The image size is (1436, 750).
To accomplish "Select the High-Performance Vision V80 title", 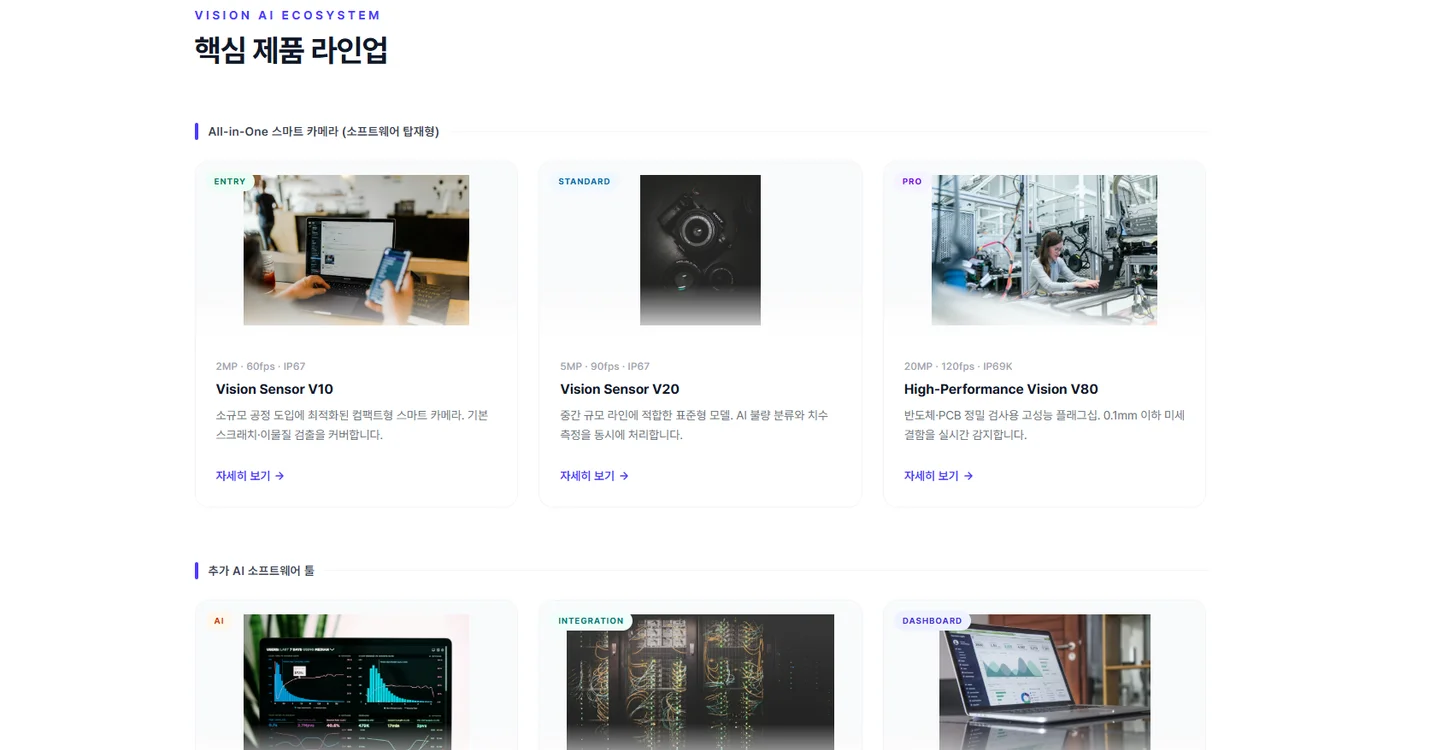I will (1001, 389).
